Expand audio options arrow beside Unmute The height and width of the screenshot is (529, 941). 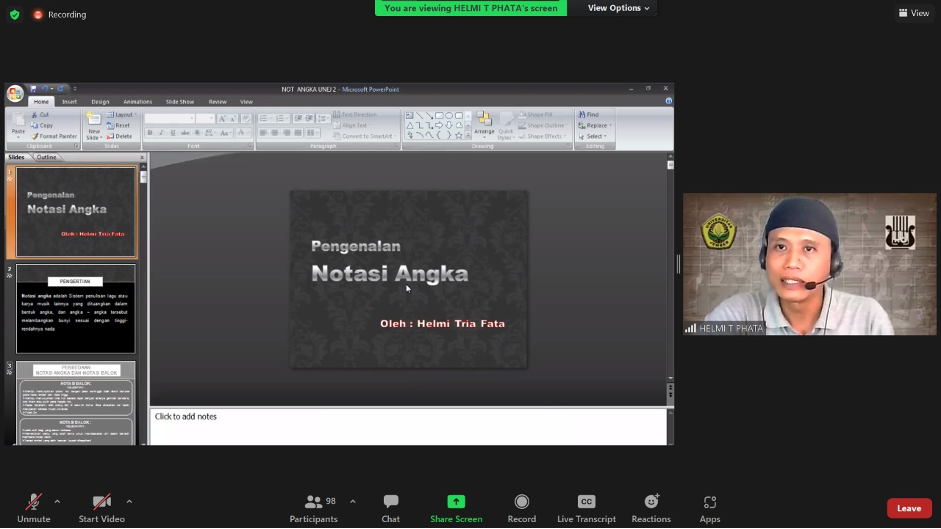(x=57, y=501)
